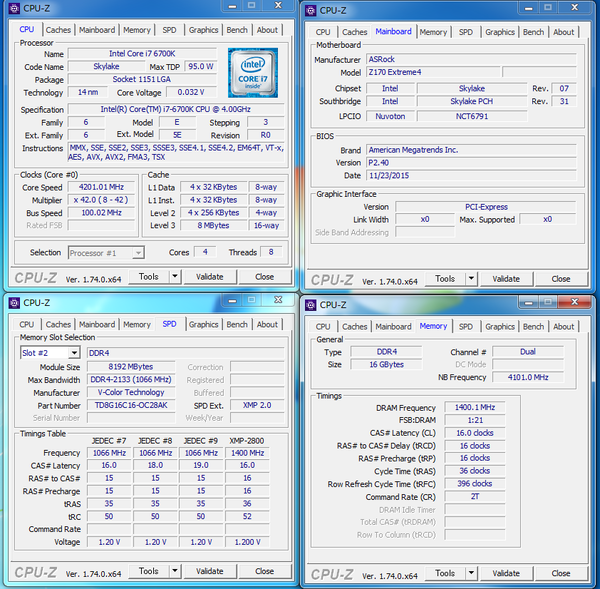Click the Manufacturer field V-Color Technology

tap(131, 392)
